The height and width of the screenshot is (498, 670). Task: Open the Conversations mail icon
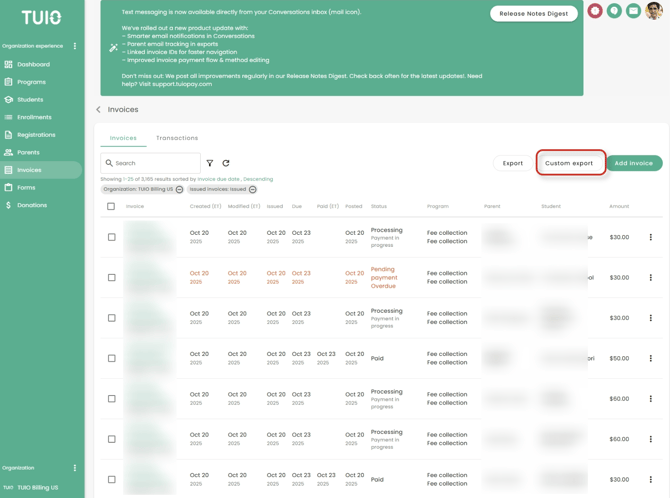pos(633,11)
